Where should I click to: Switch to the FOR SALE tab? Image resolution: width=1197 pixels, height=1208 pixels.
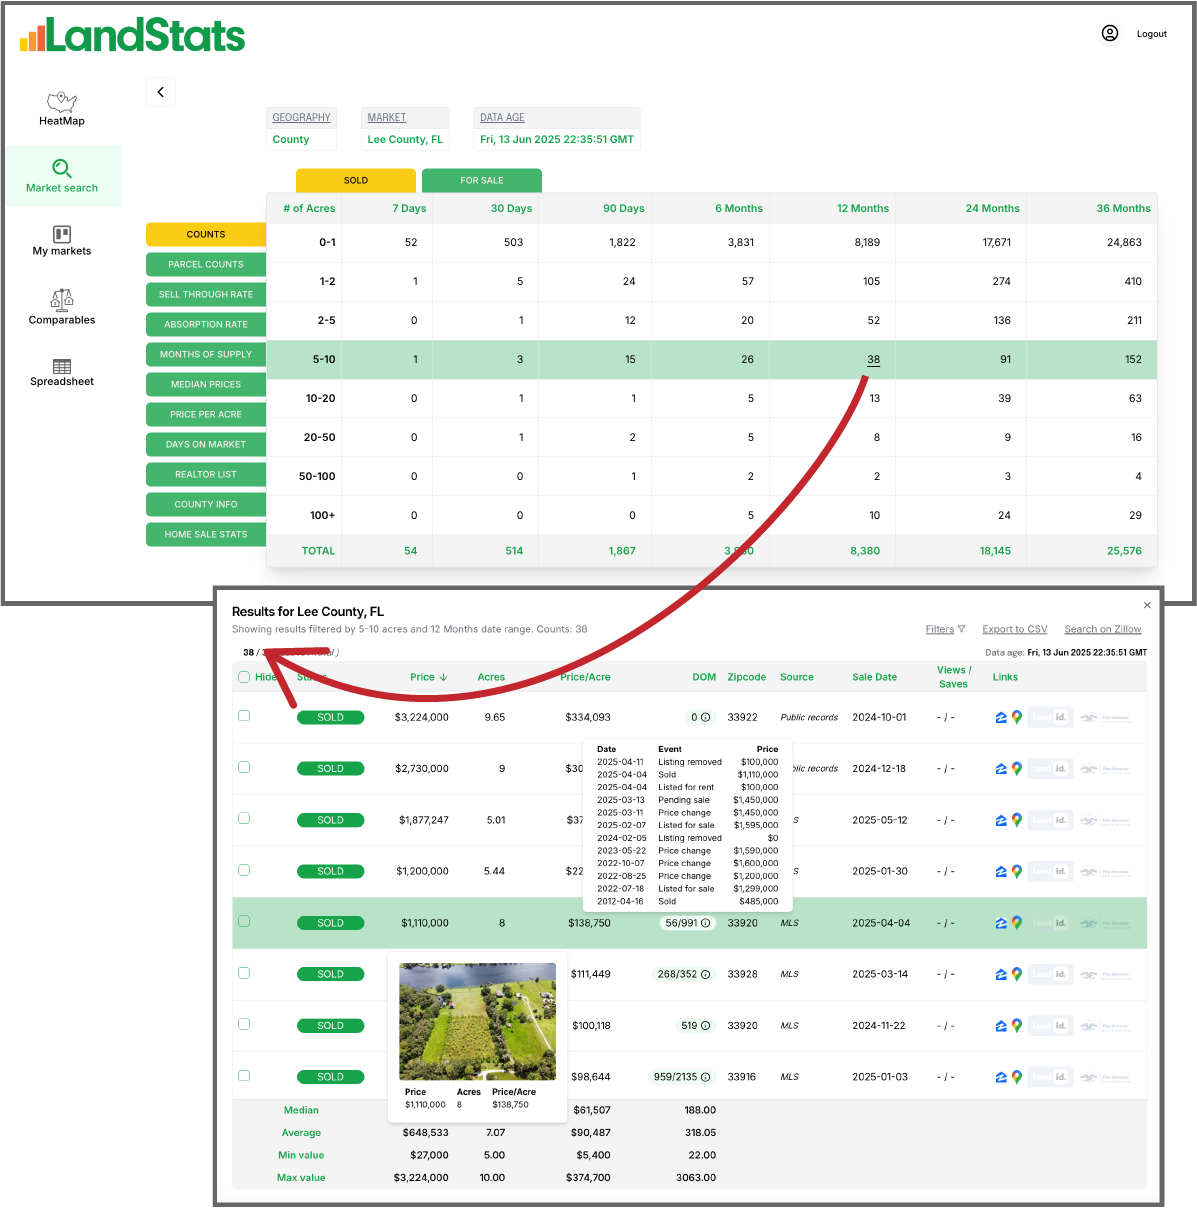(x=482, y=181)
